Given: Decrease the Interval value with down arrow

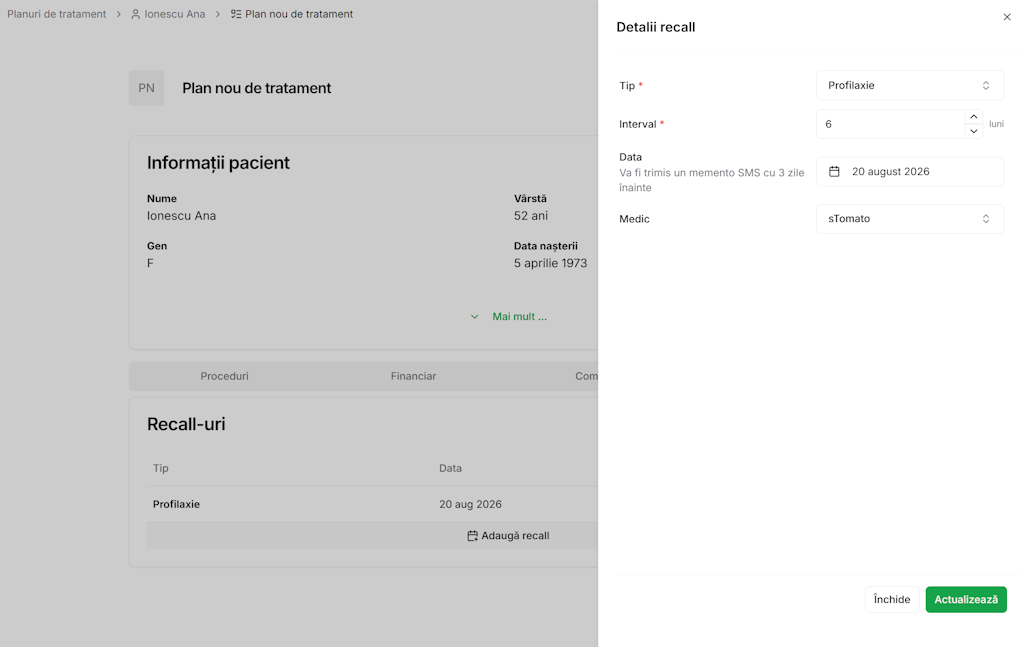Looking at the screenshot, I should click(x=973, y=131).
